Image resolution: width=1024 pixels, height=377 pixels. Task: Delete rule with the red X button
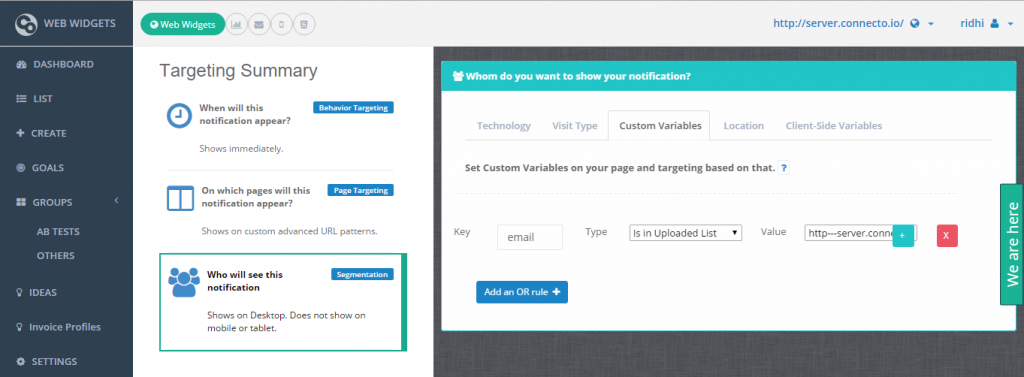(947, 235)
